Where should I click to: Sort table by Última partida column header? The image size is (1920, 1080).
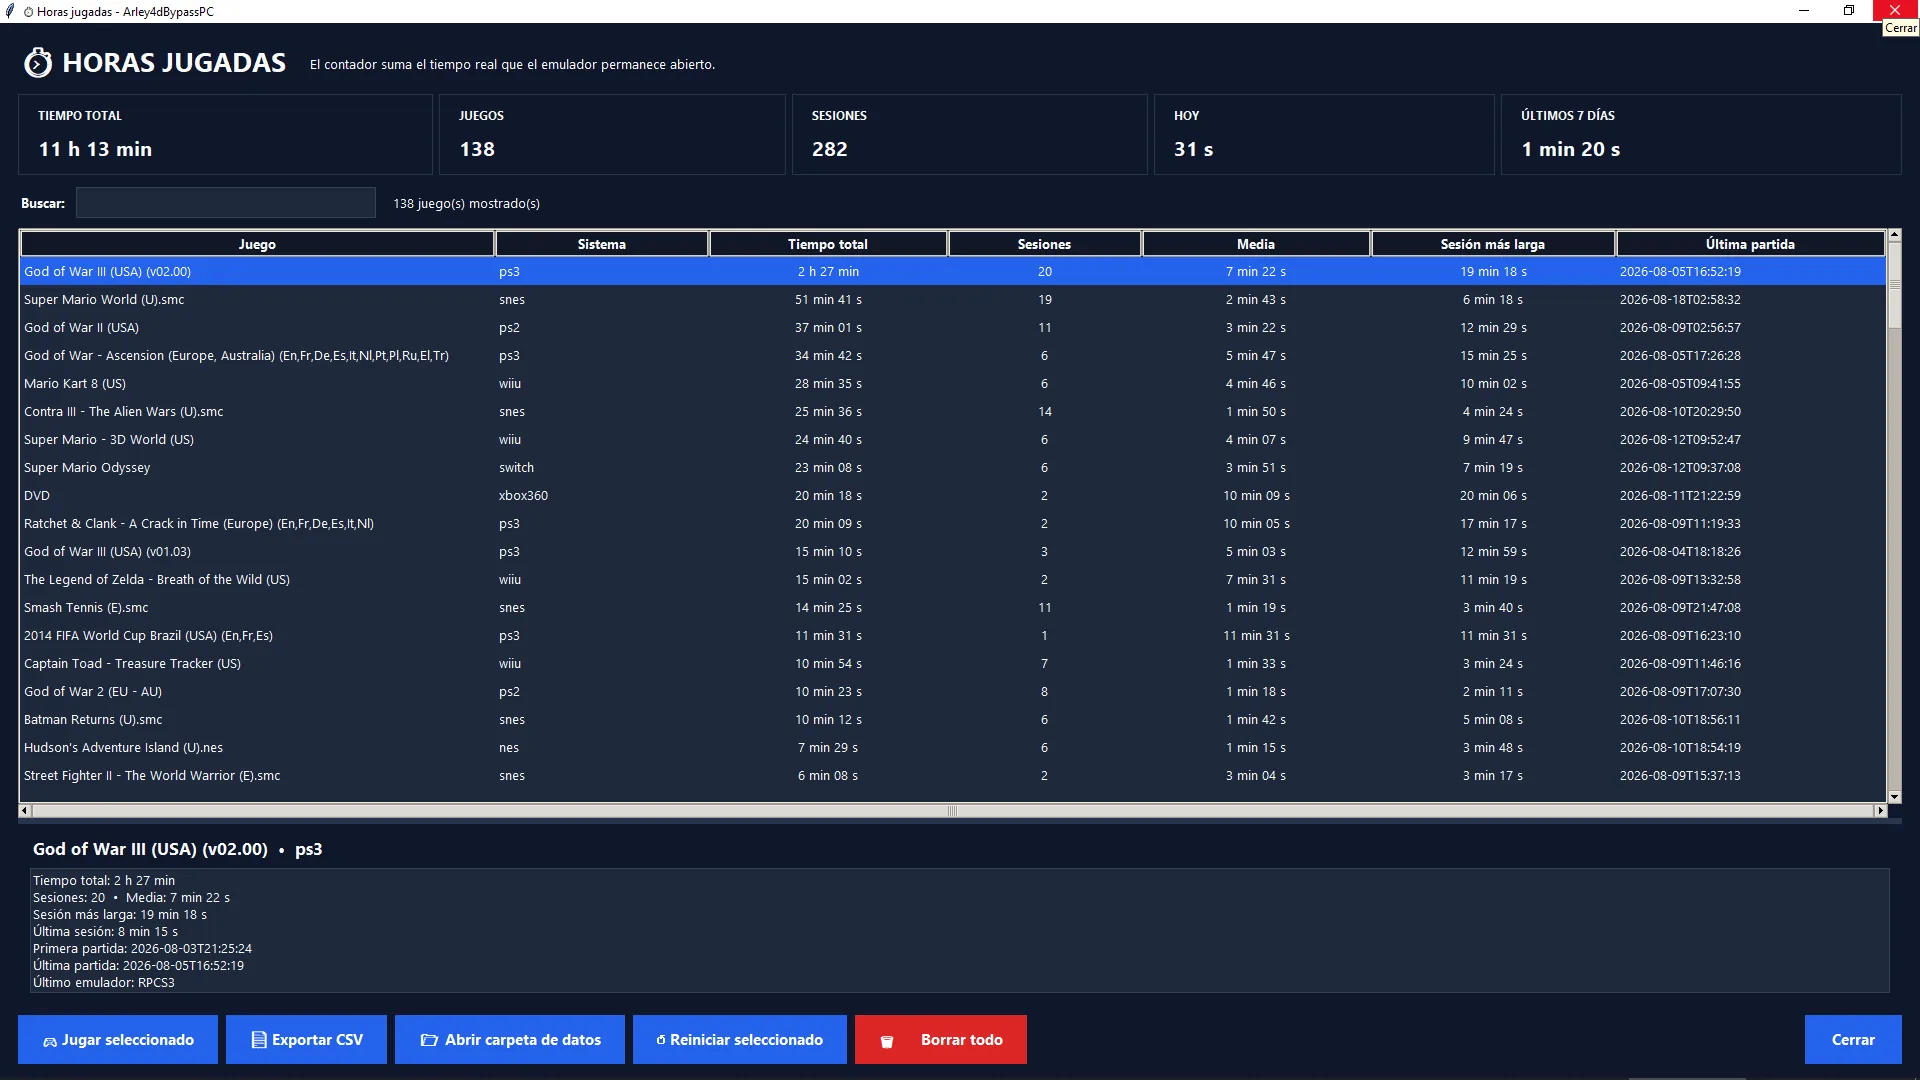(x=1750, y=244)
